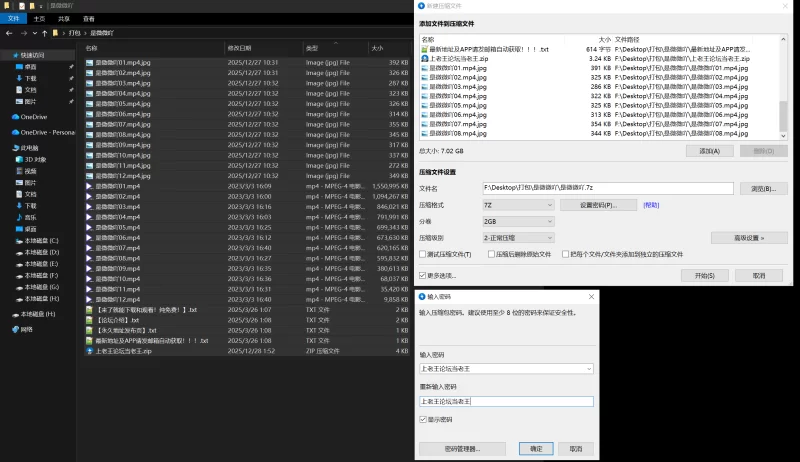800x462 pixels.
Task: Open the 分卷 2GB dropdown
Action: [518, 221]
